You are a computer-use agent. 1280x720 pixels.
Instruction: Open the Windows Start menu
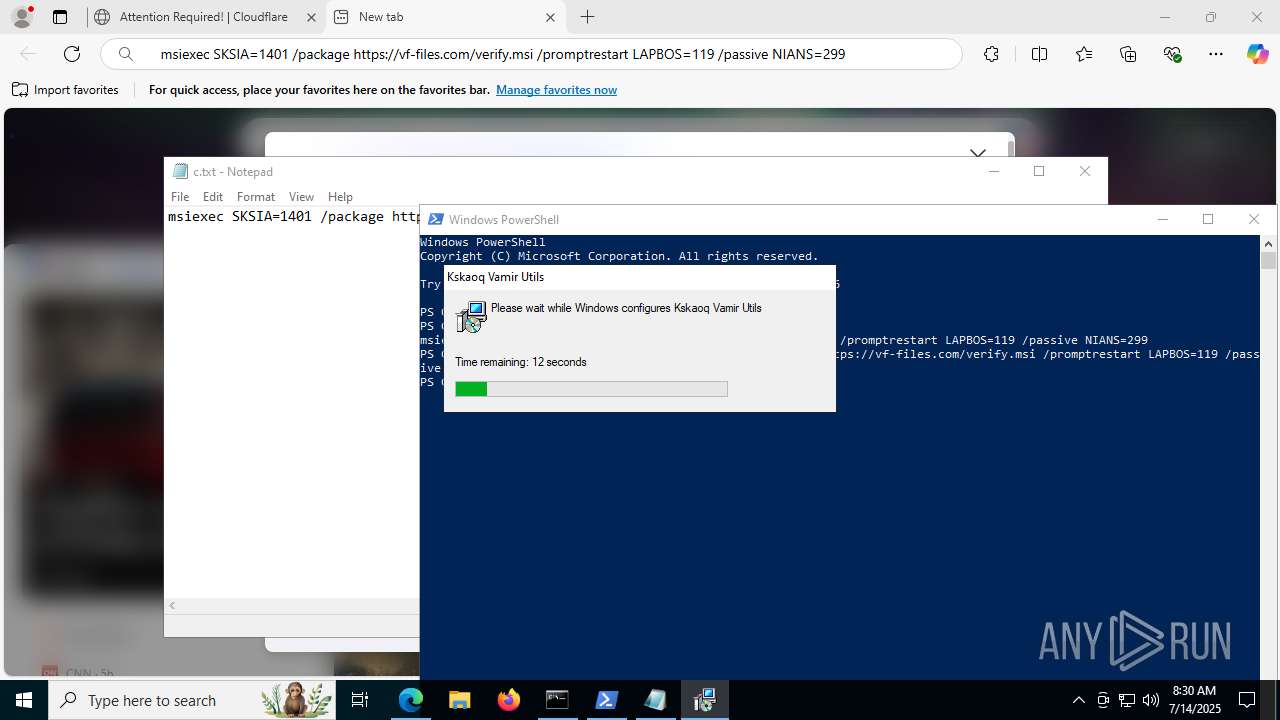pos(24,700)
